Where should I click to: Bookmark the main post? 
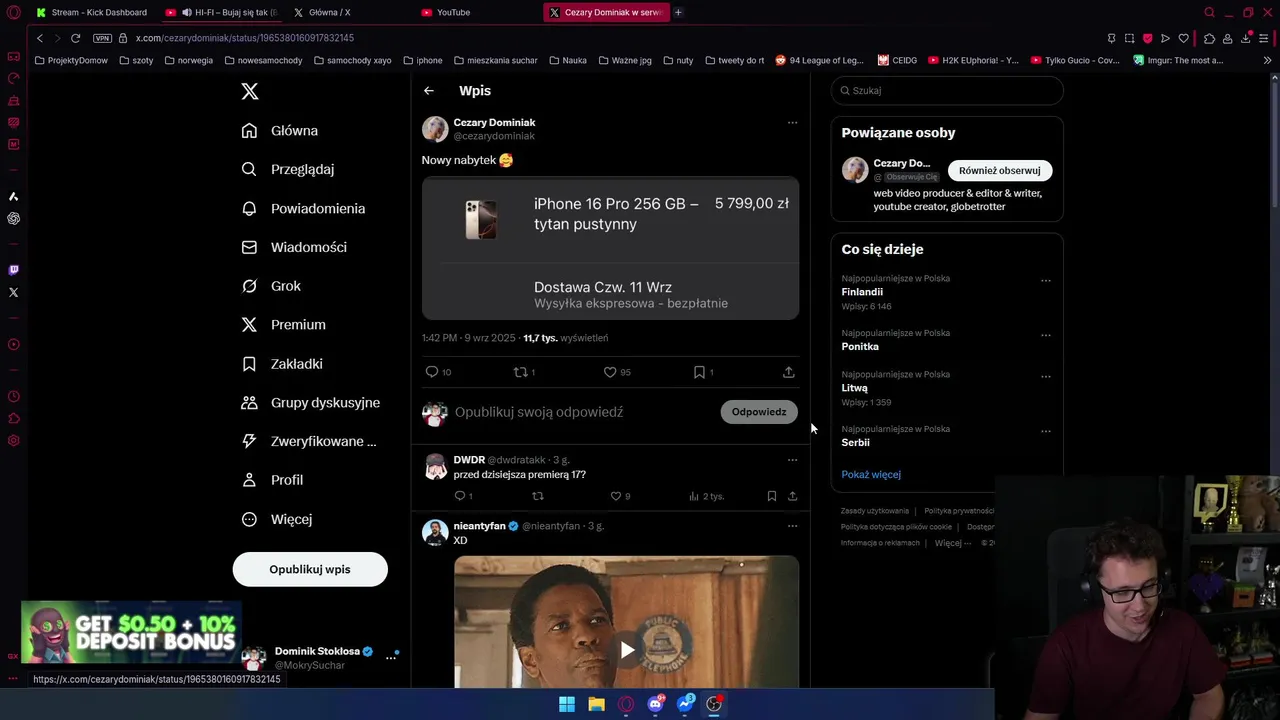click(699, 372)
